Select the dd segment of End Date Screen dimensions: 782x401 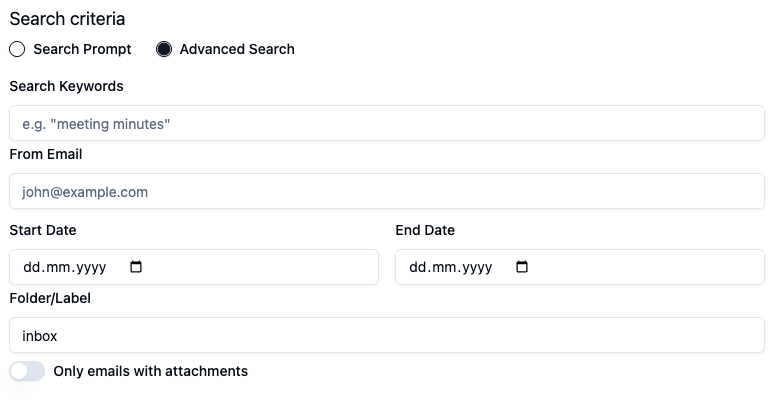point(417,267)
